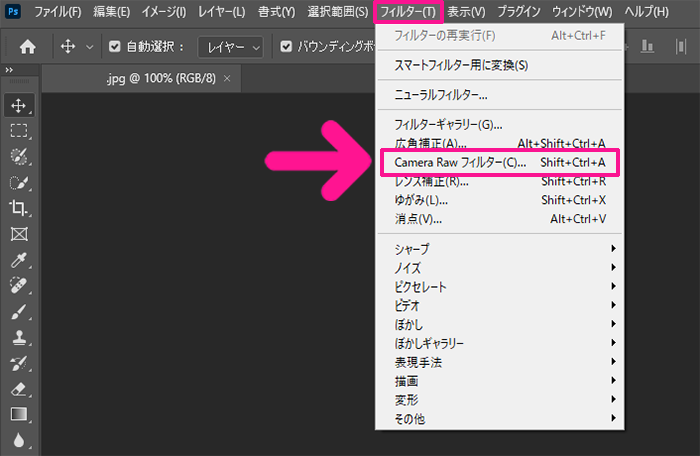Open the ウィンドウ(W) menu

tap(582, 12)
